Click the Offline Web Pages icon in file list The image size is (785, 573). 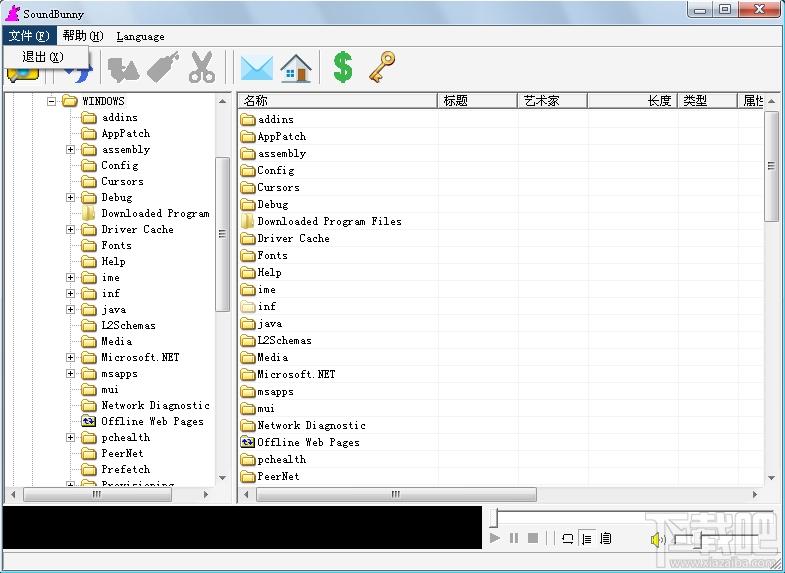pyautogui.click(x=248, y=442)
